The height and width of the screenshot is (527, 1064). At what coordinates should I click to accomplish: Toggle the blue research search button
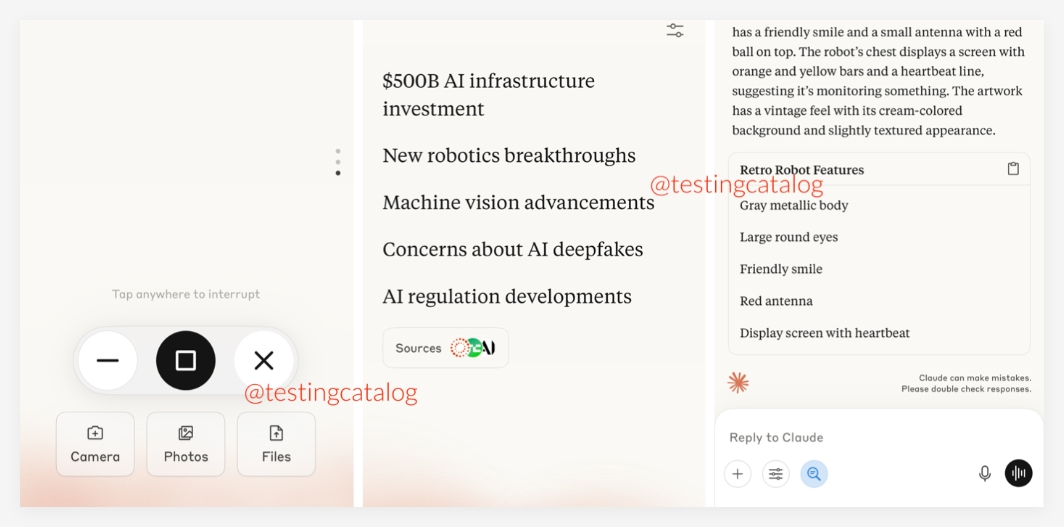coord(814,474)
